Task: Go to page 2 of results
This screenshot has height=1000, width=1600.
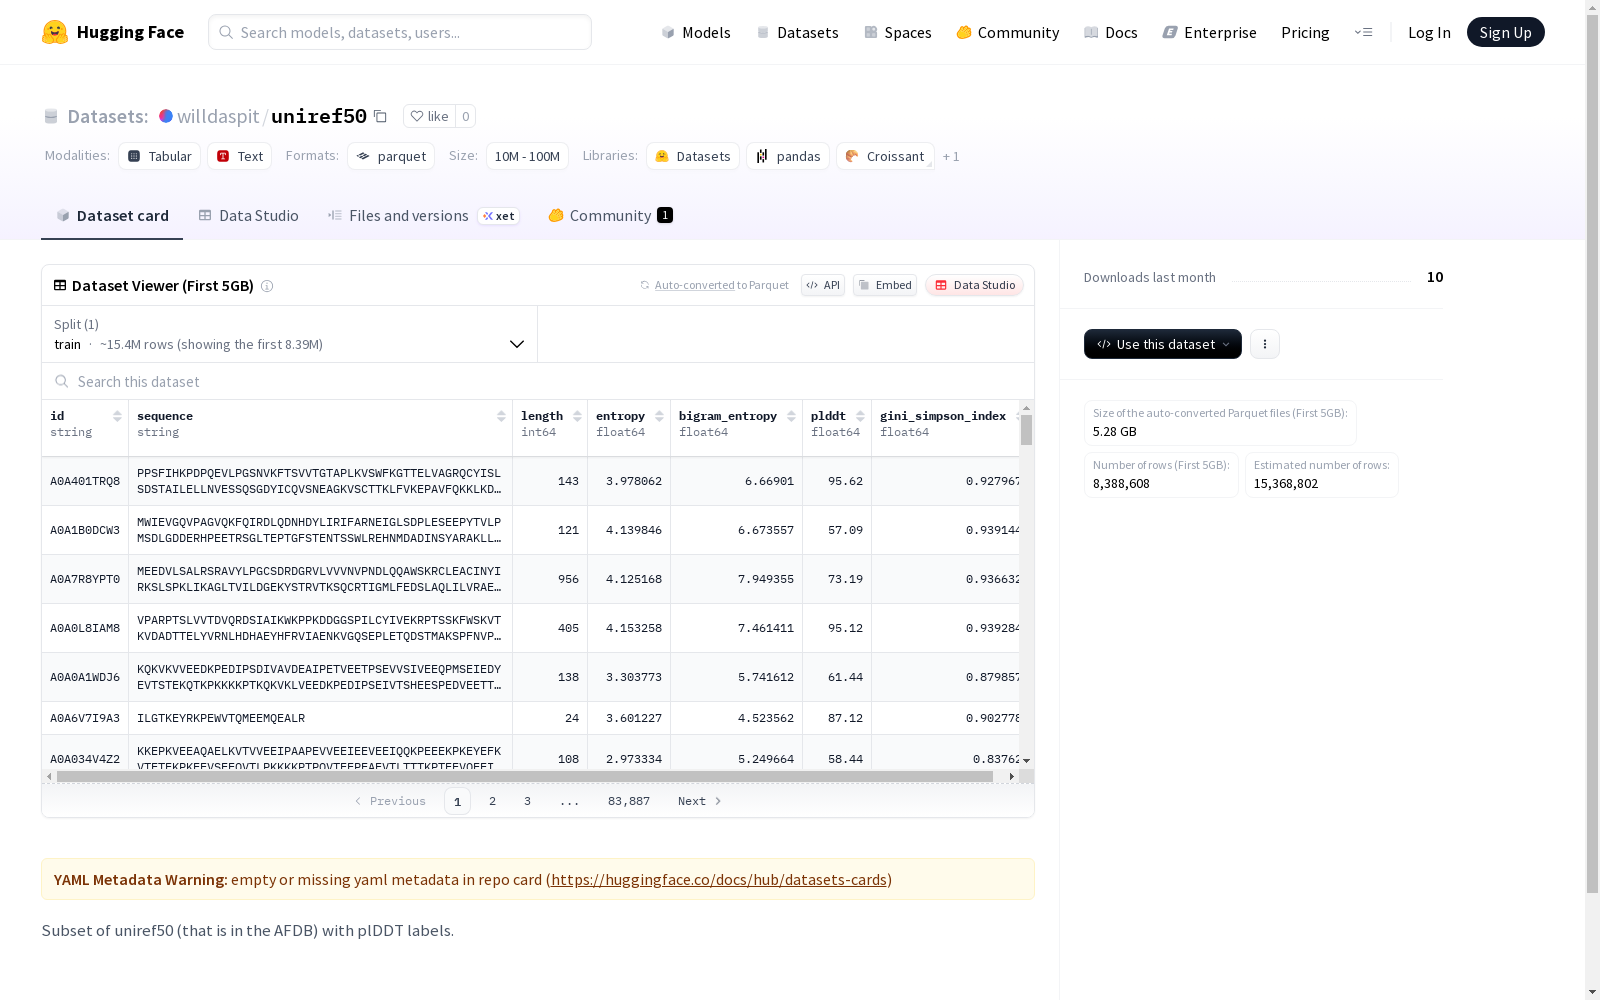Action: pos(492,801)
